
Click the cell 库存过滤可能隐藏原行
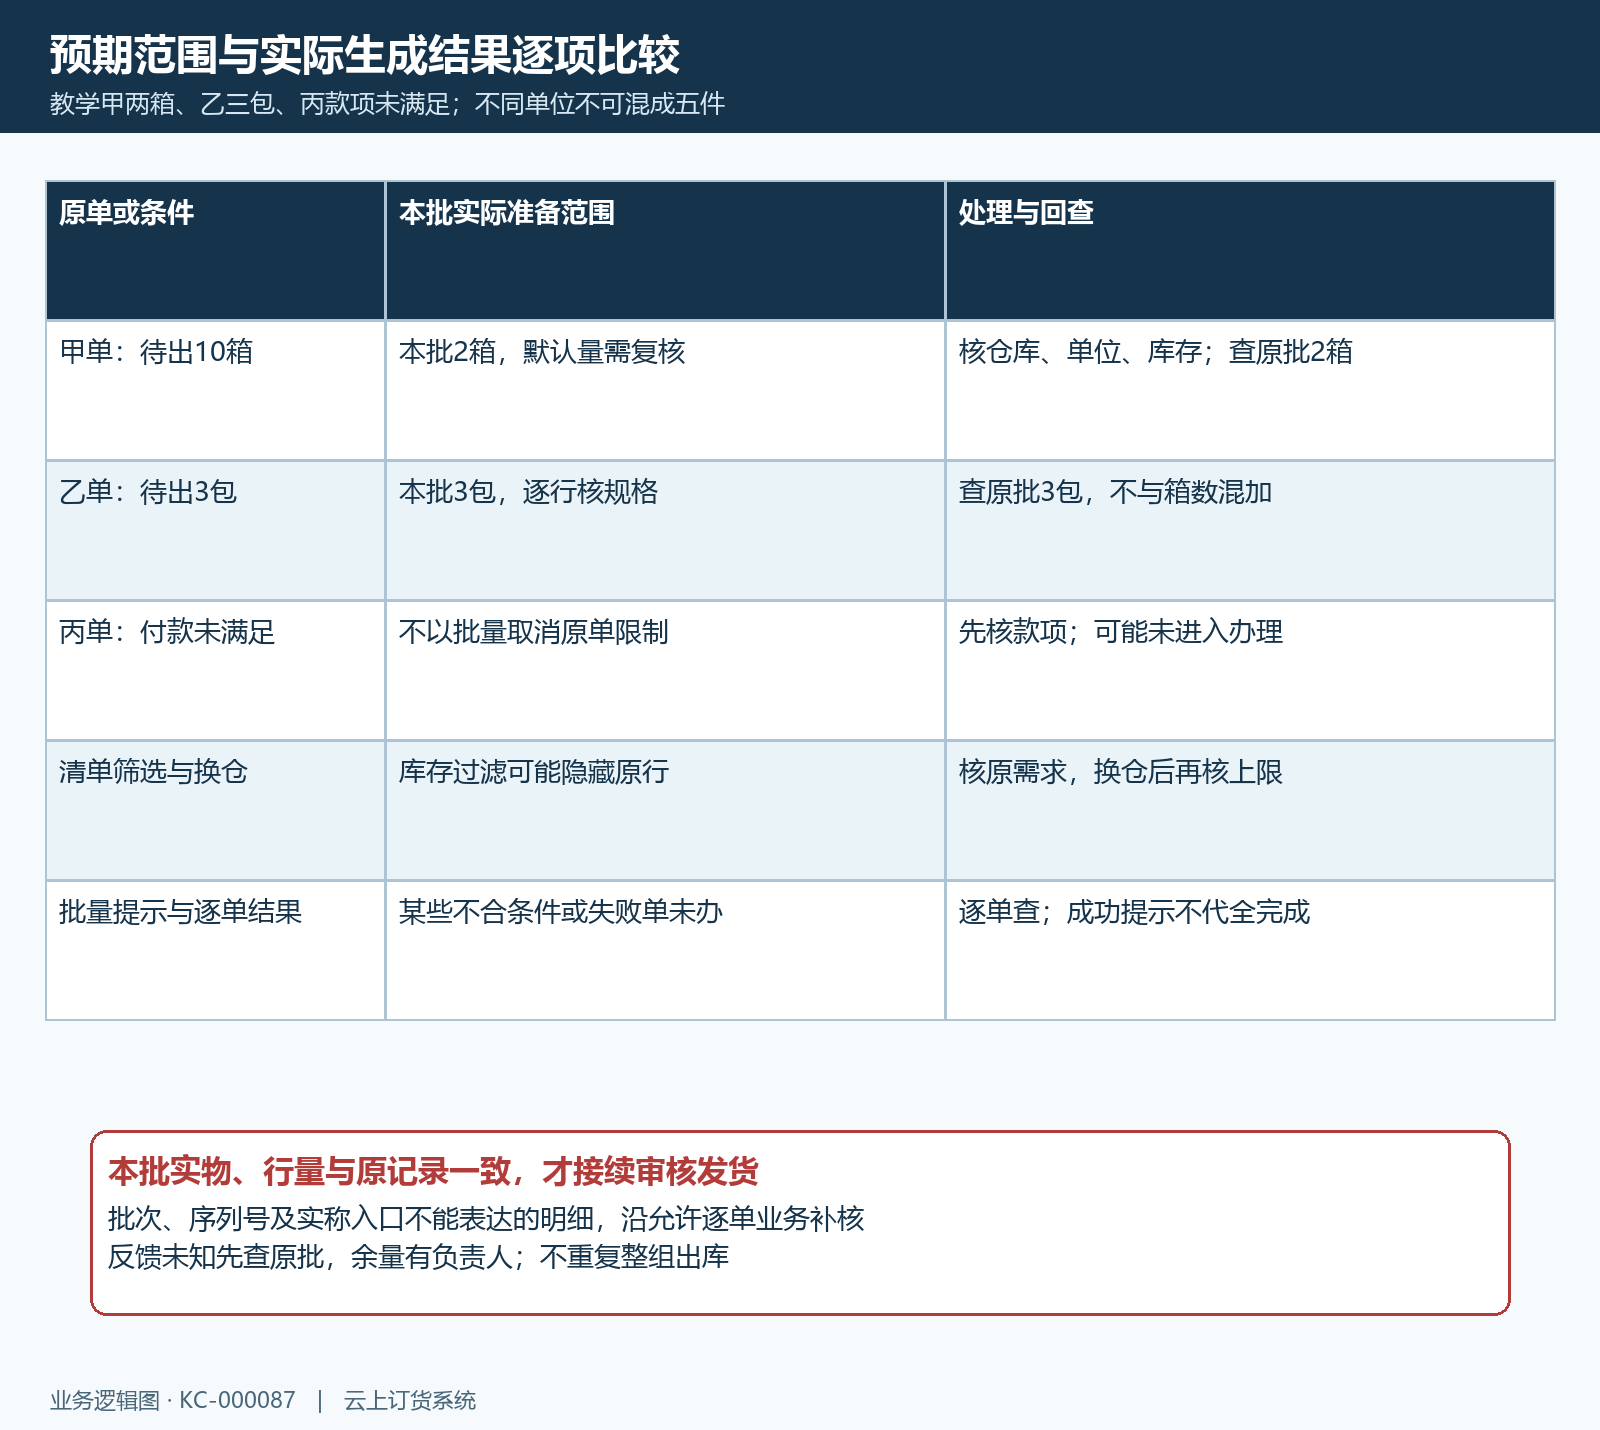point(665,811)
